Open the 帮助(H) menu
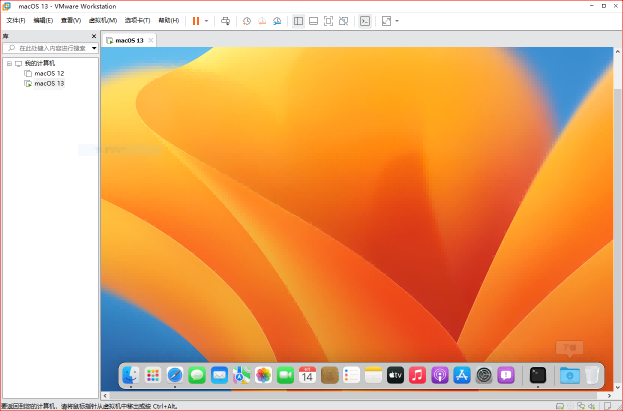This screenshot has width=623, height=411. (x=169, y=20)
